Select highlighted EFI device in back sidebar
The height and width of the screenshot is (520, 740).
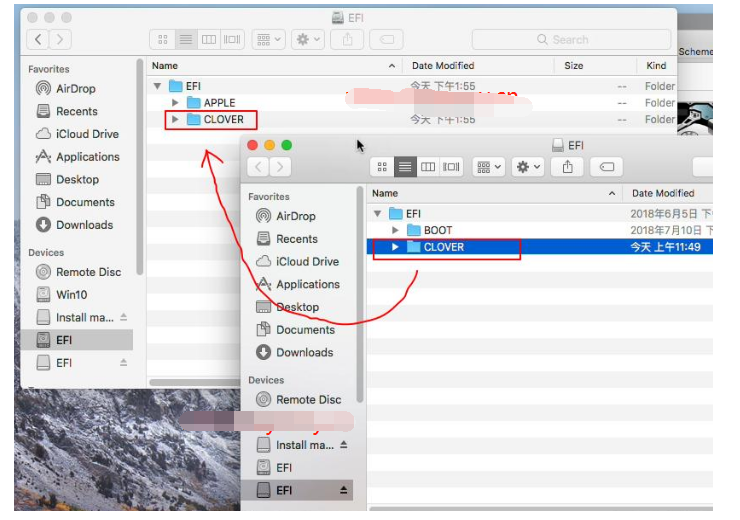coord(77,340)
